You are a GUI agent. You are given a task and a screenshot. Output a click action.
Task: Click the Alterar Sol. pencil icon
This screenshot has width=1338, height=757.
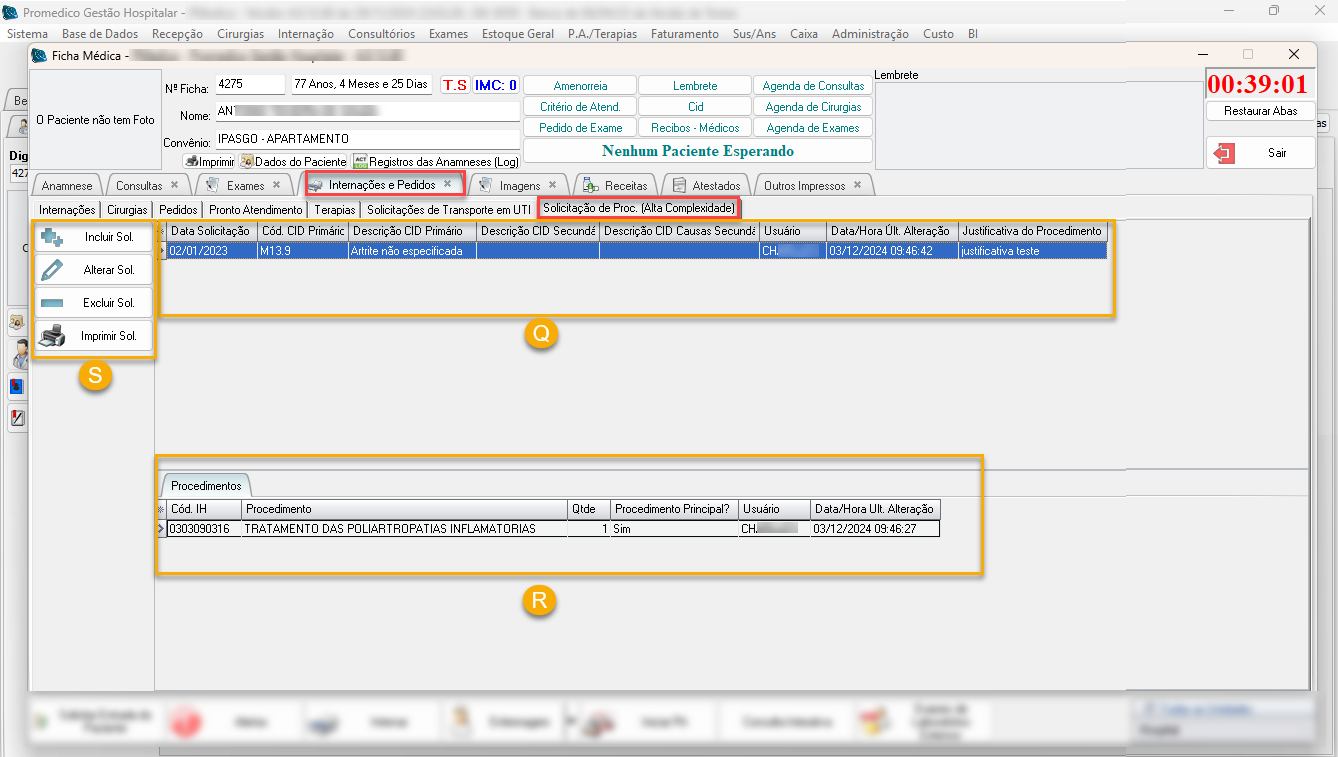click(52, 270)
